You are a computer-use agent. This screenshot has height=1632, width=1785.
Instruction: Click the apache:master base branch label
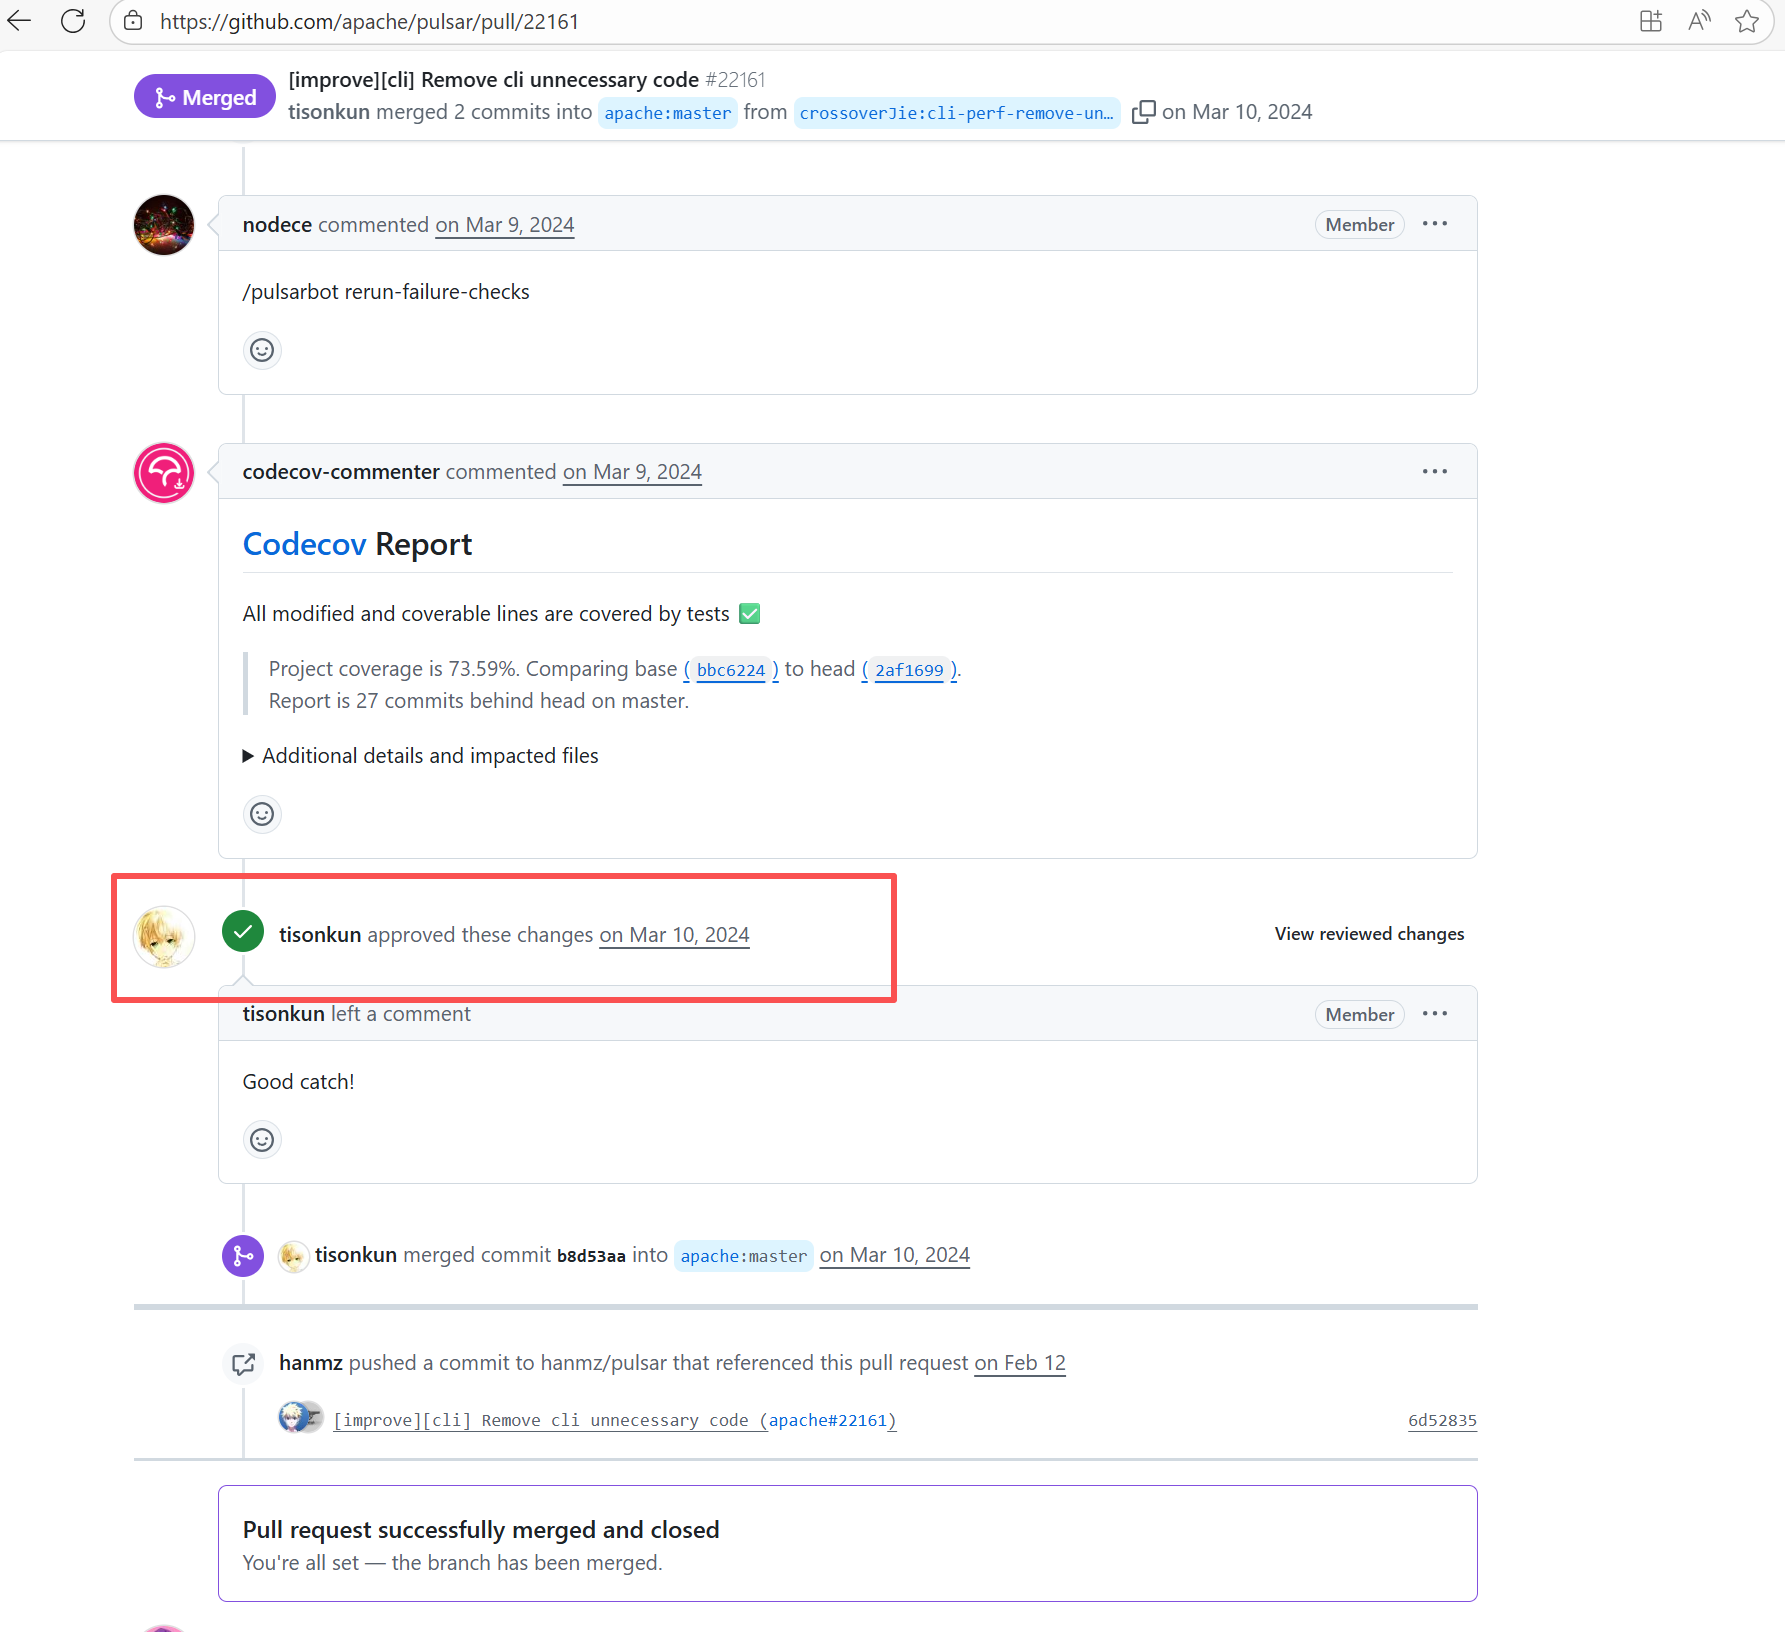(667, 113)
